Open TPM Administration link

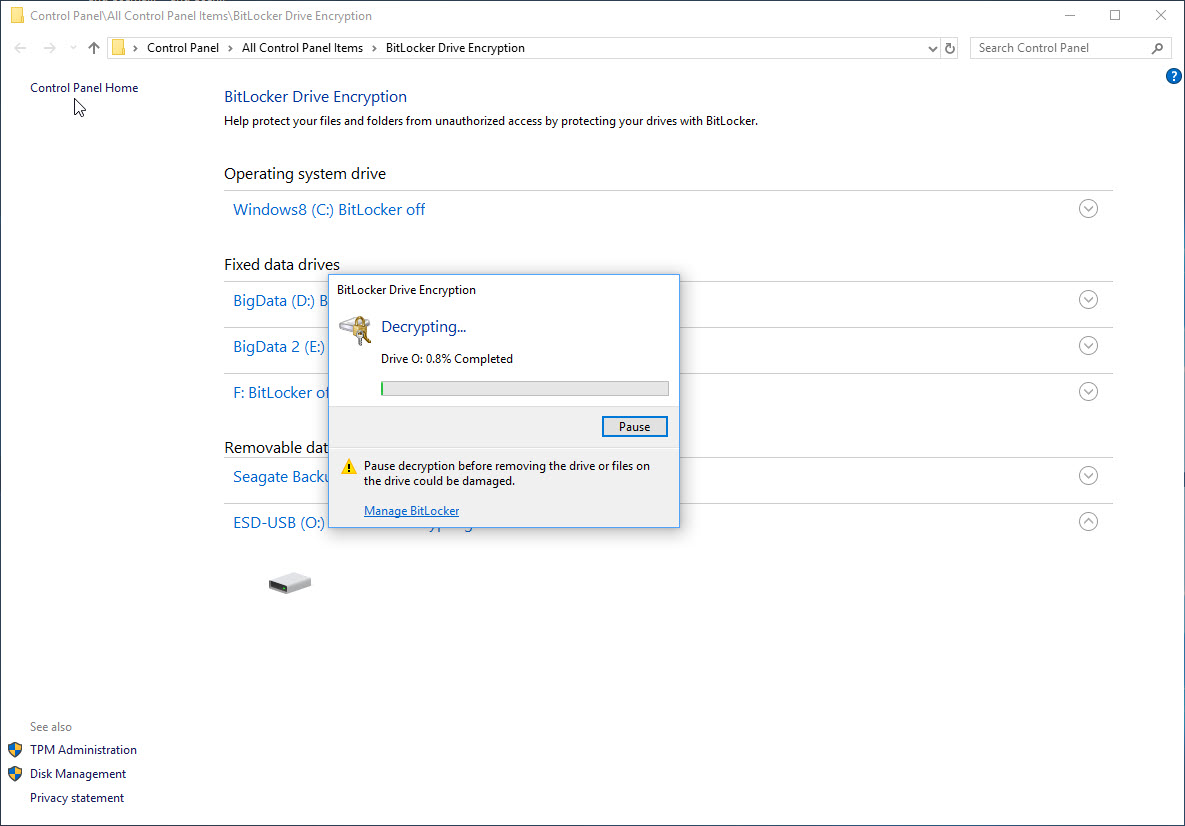coord(83,750)
